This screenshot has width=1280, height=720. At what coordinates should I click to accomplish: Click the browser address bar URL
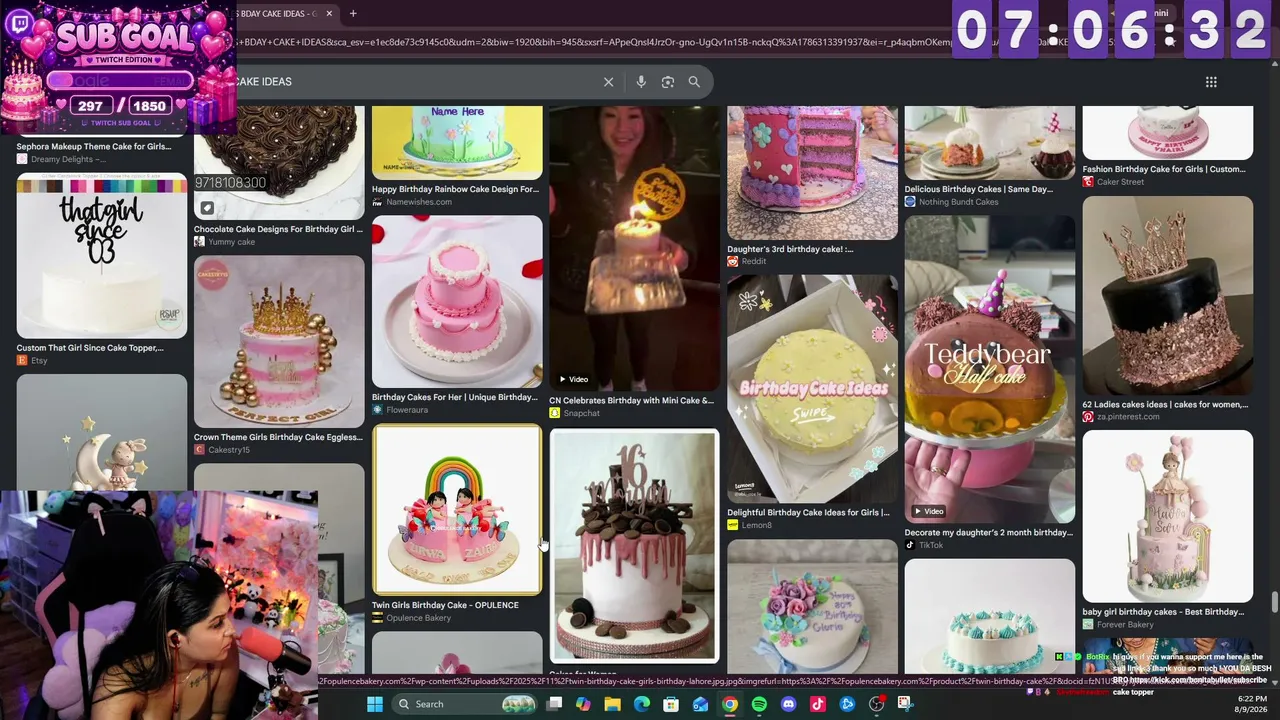click(594, 42)
